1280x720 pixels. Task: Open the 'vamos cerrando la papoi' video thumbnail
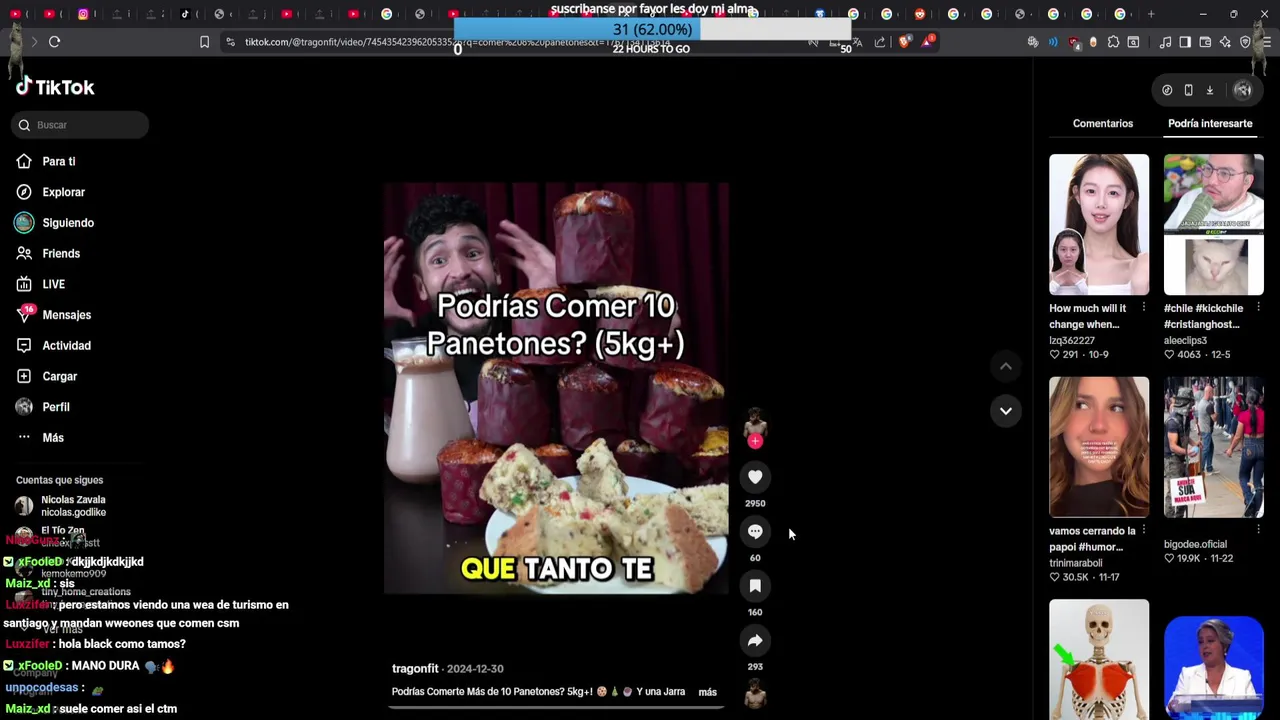click(1099, 447)
